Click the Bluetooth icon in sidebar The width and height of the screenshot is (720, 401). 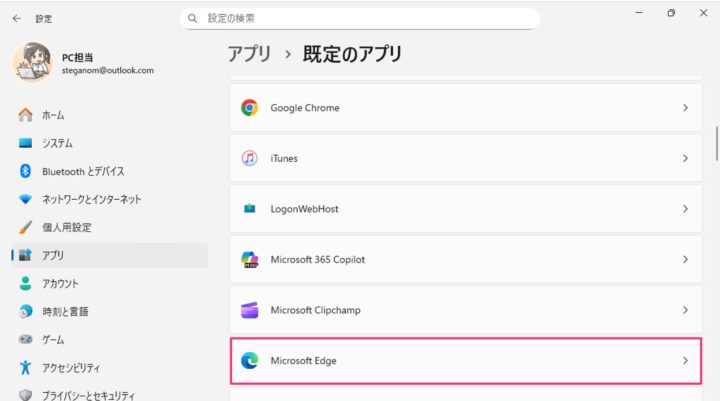[25, 171]
